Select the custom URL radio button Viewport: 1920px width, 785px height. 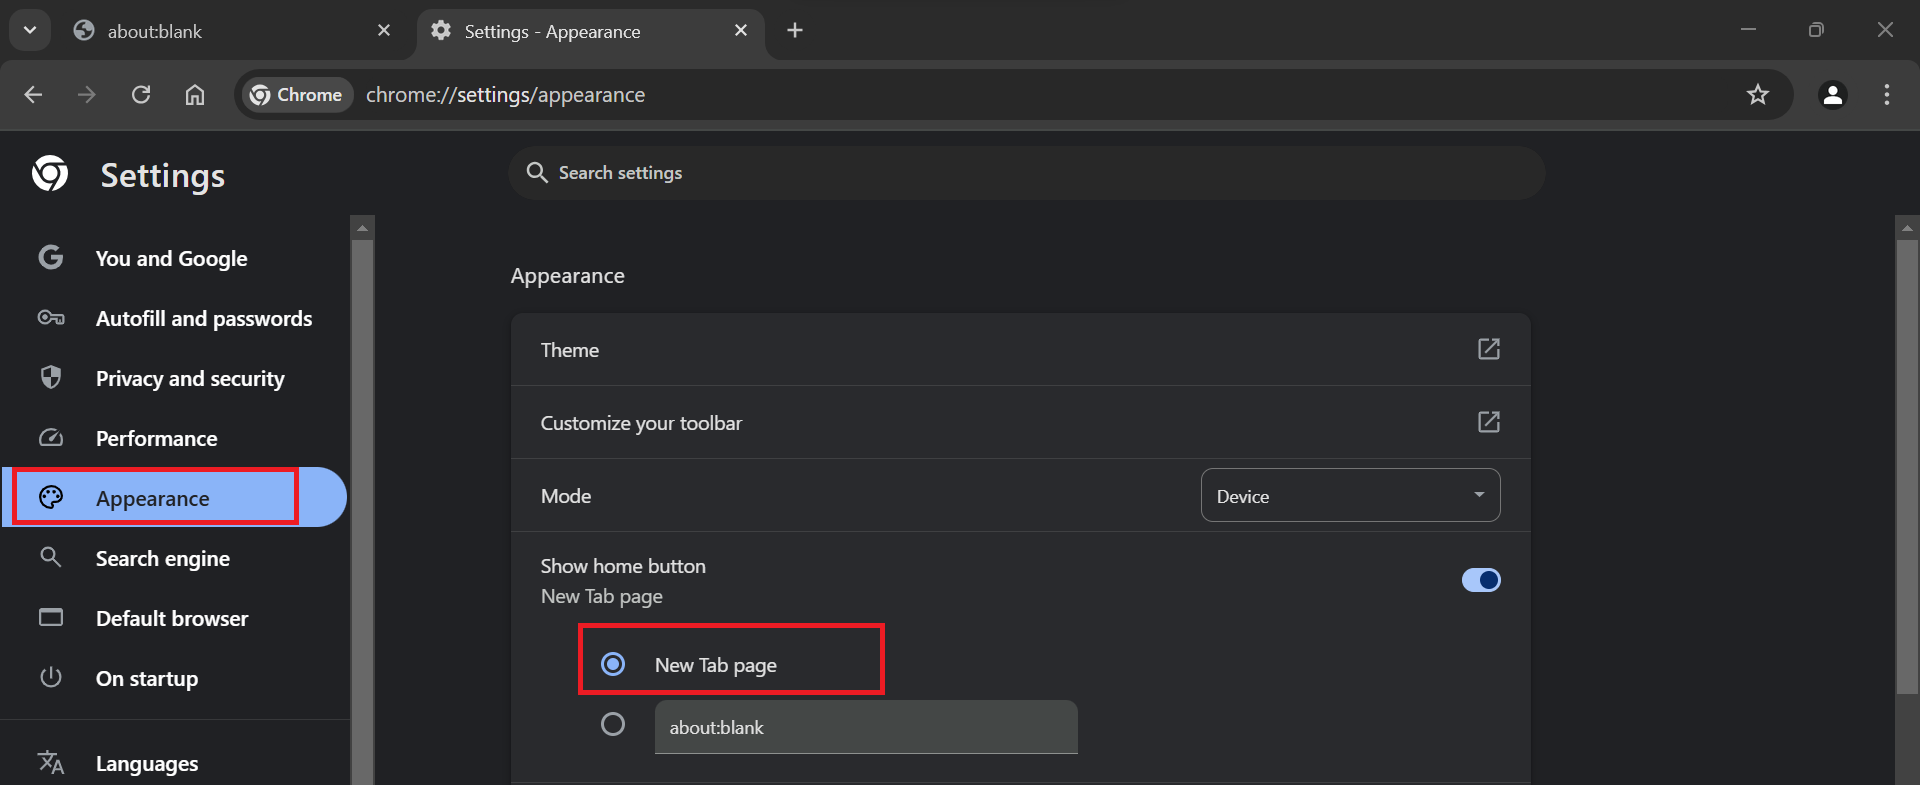click(613, 724)
